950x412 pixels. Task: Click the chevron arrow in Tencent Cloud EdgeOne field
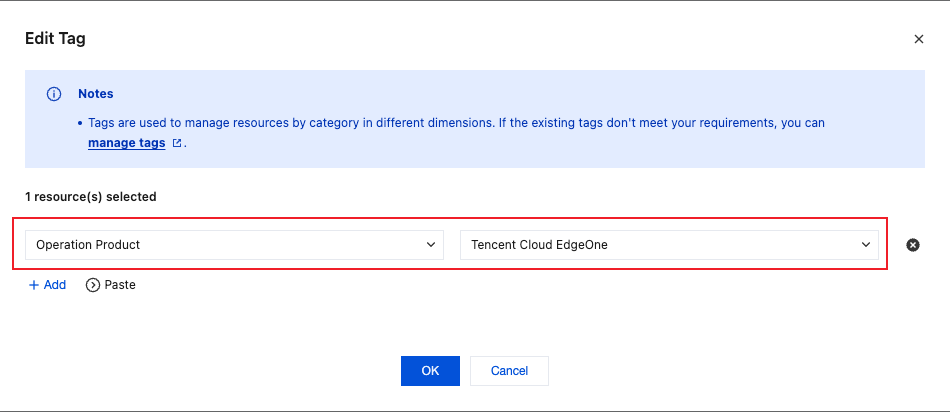click(x=866, y=244)
